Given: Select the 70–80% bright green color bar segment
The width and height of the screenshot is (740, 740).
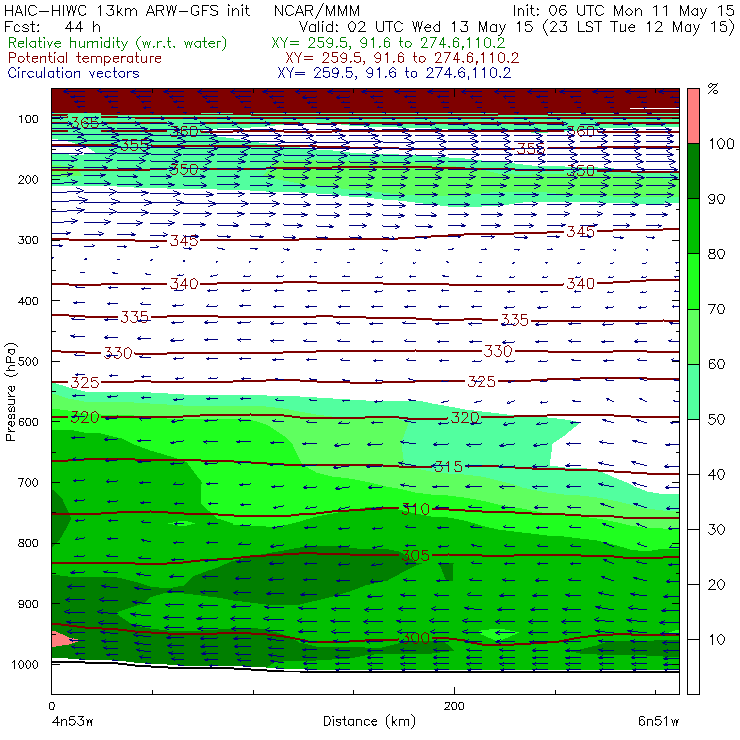Looking at the screenshot, I should [x=693, y=281].
